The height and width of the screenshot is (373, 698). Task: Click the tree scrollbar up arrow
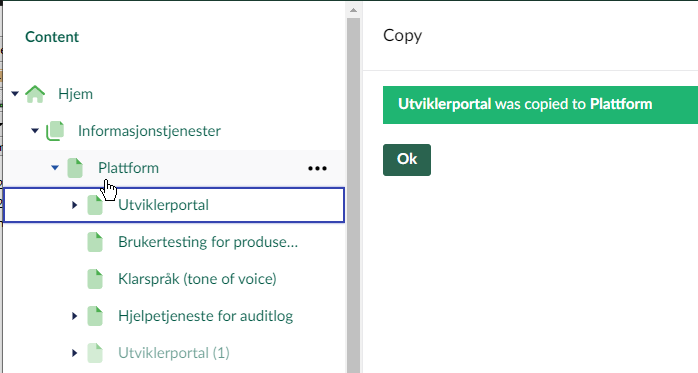pyautogui.click(x=353, y=10)
